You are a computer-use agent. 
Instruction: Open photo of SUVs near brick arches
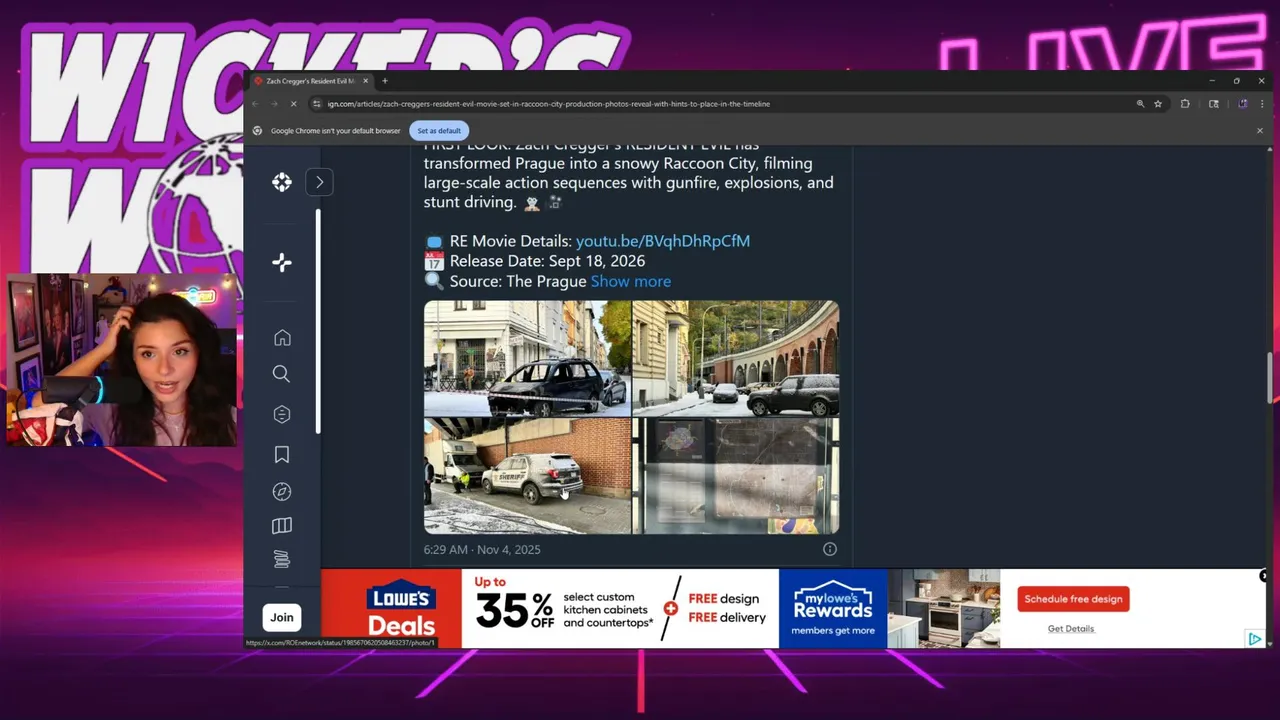[736, 358]
